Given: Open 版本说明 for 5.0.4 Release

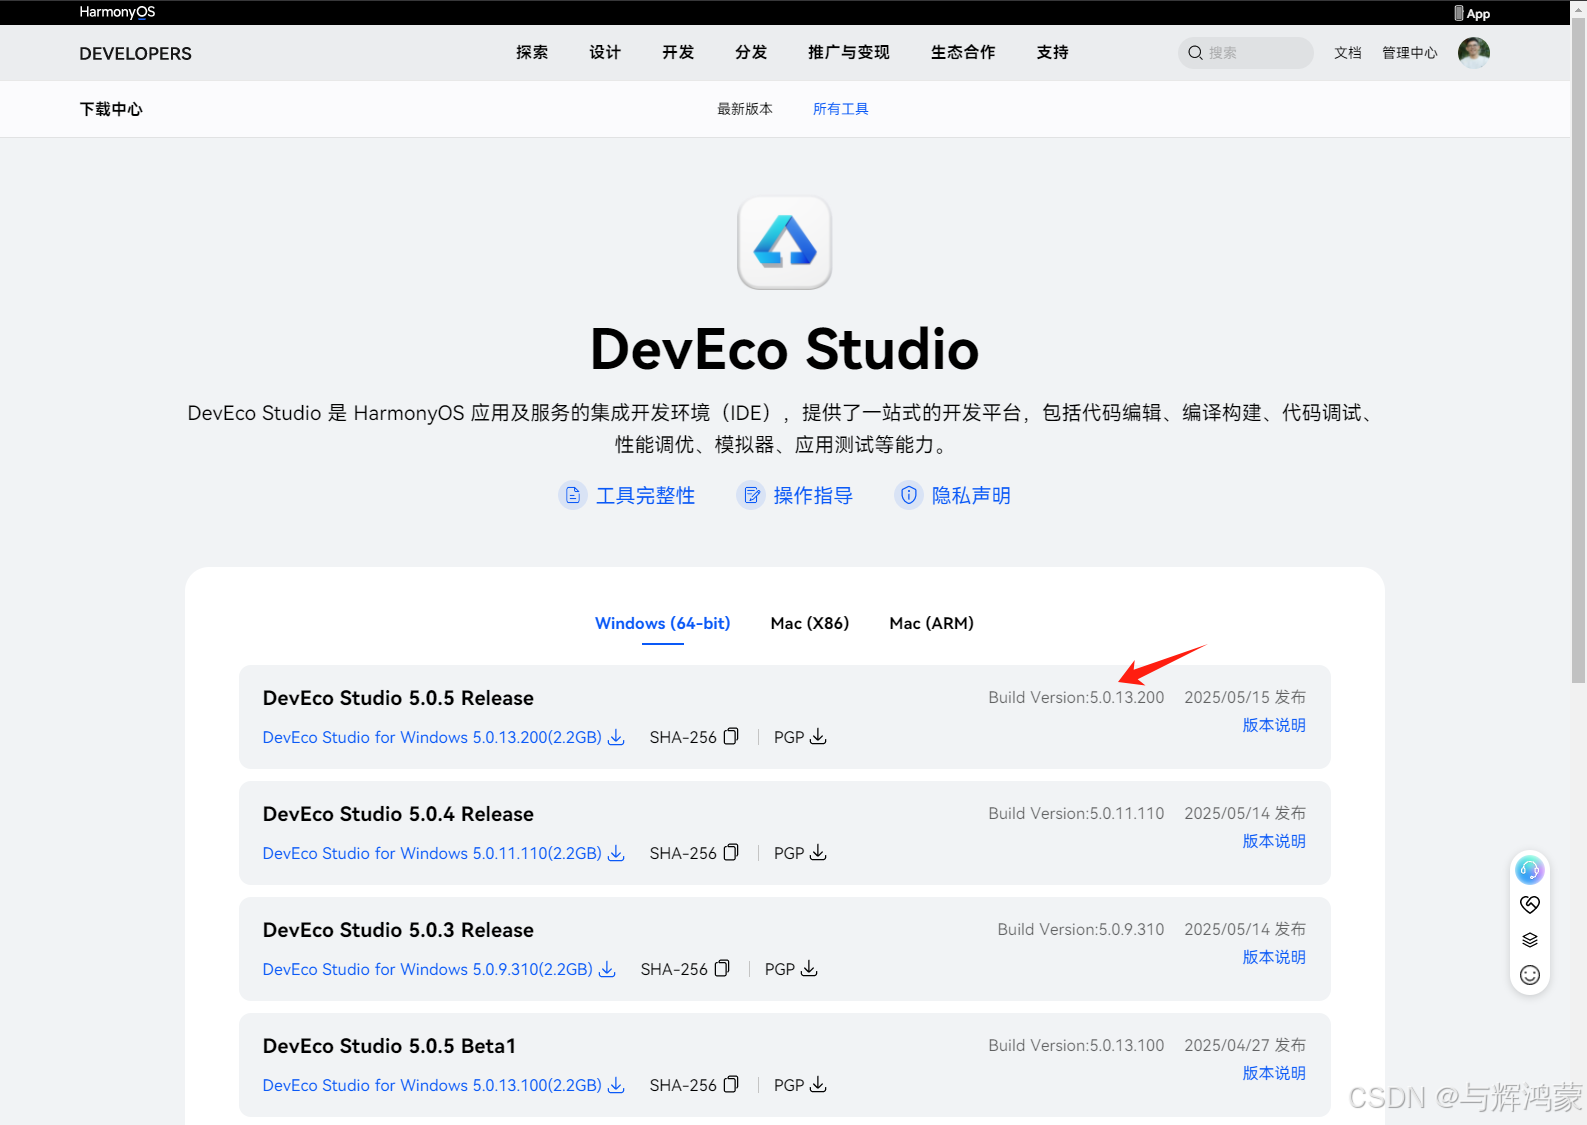Looking at the screenshot, I should (x=1274, y=841).
